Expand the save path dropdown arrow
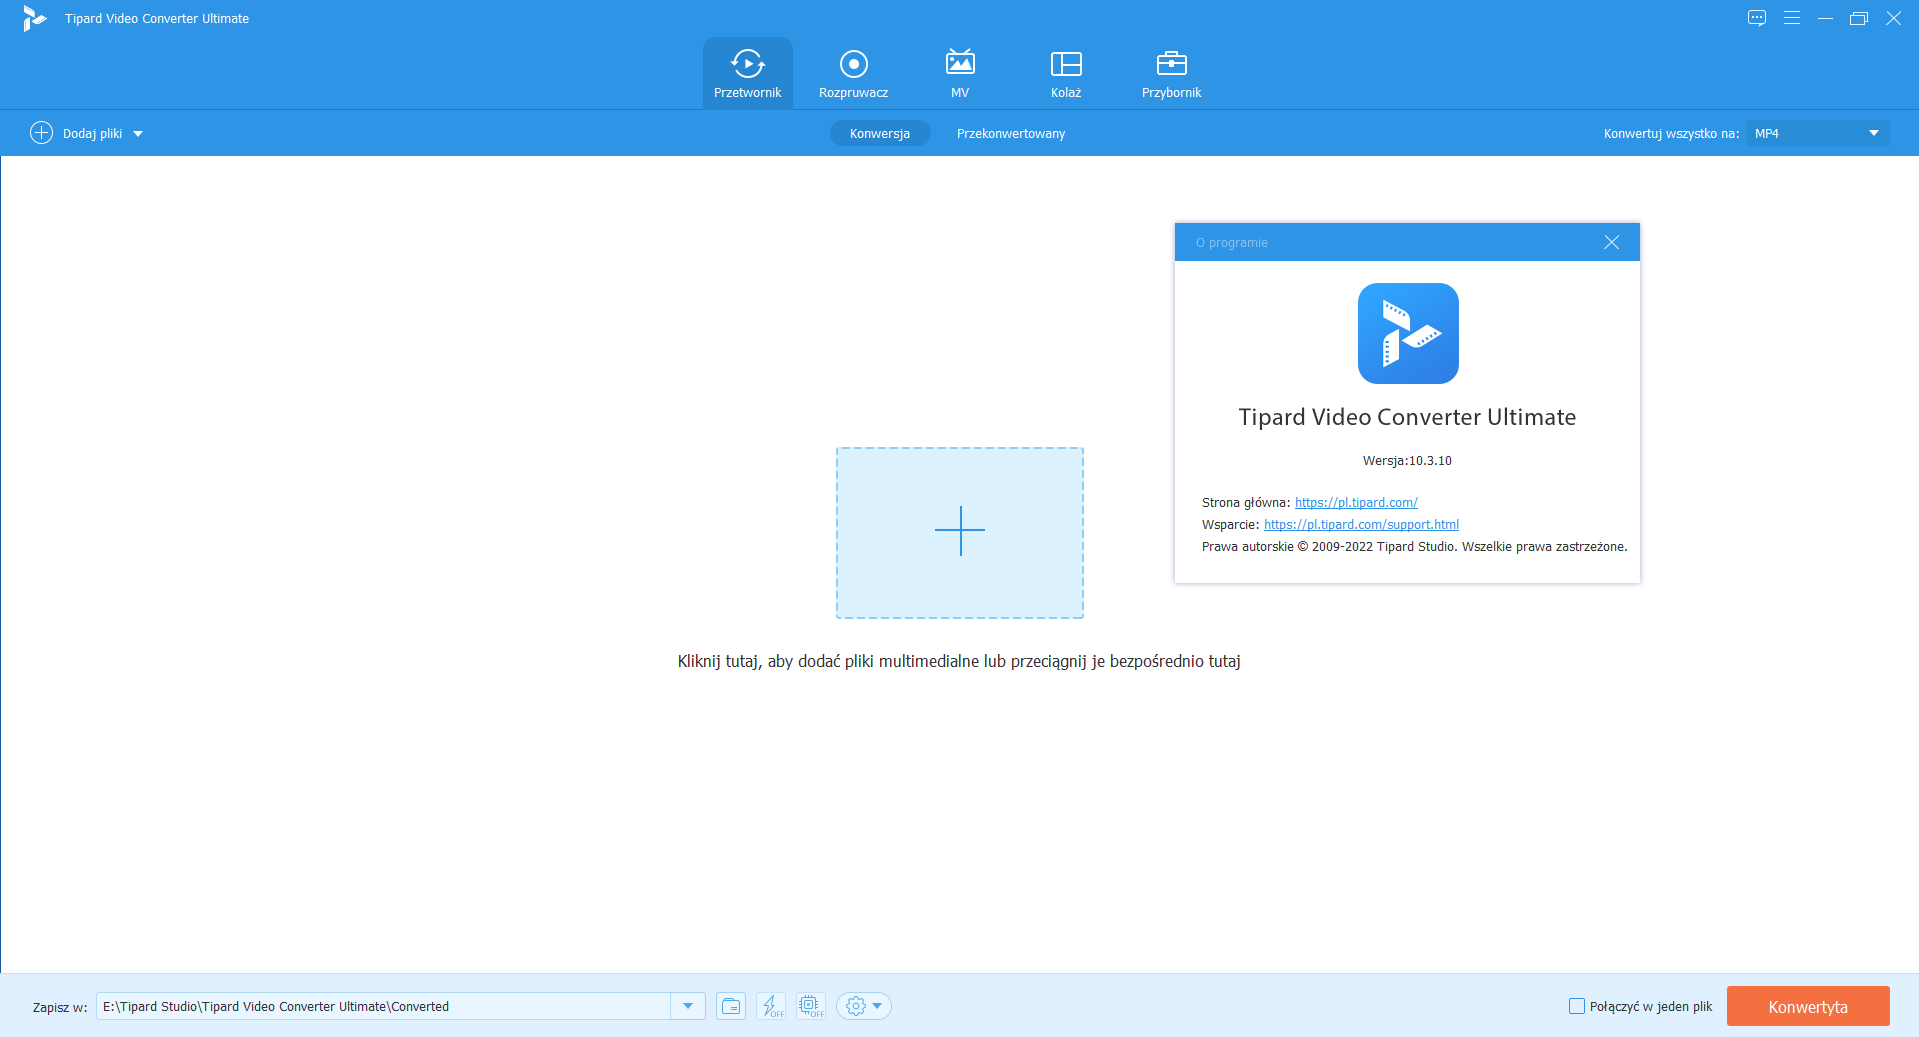Image resolution: width=1919 pixels, height=1037 pixels. pyautogui.click(x=688, y=1006)
